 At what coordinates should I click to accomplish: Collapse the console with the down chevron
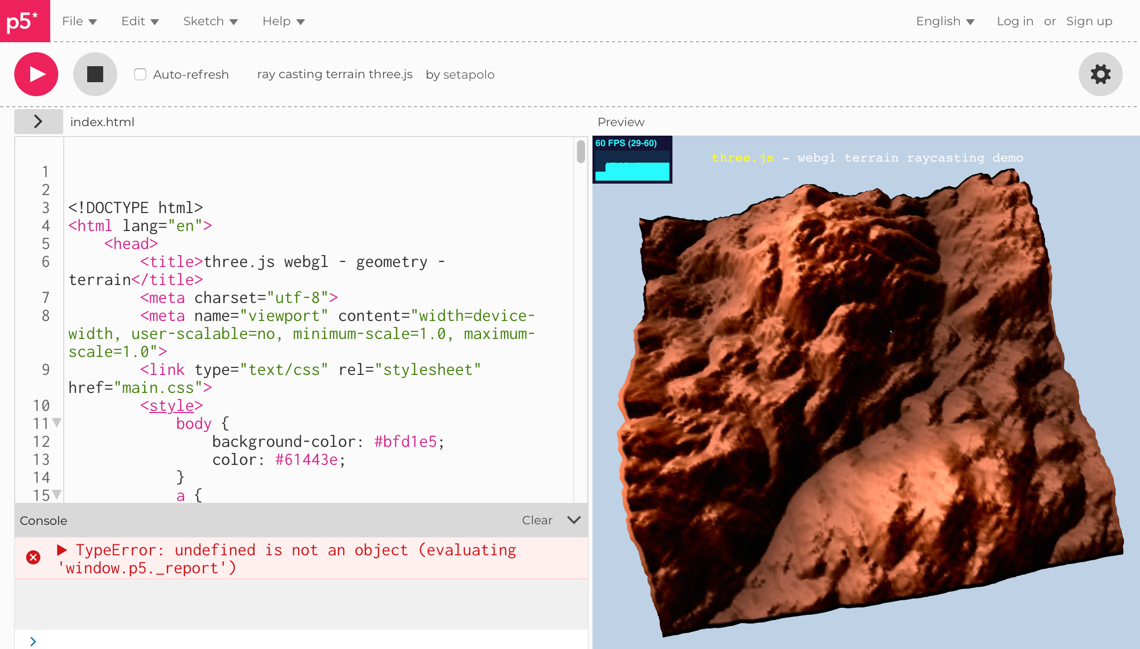(574, 520)
